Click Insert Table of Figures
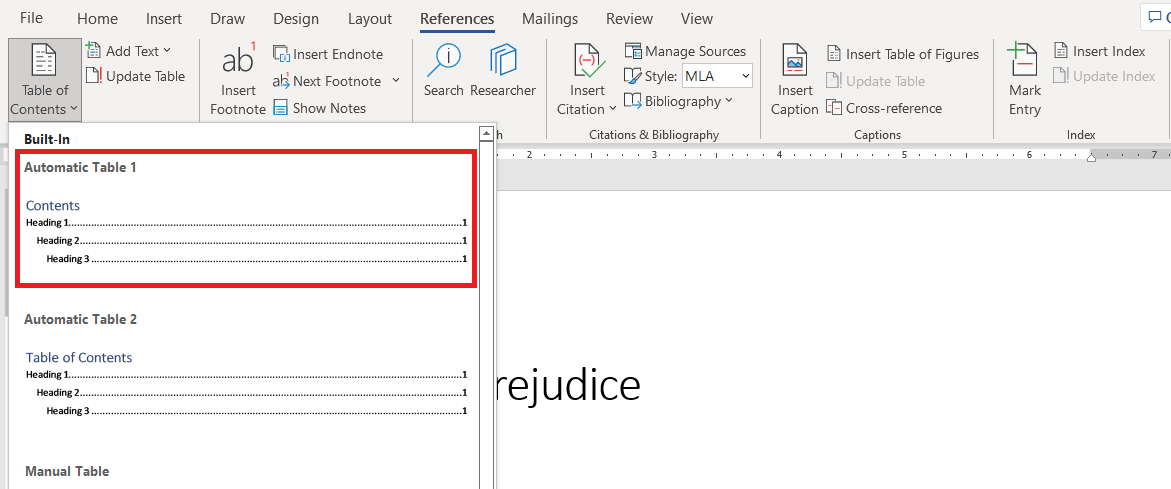 click(x=902, y=54)
